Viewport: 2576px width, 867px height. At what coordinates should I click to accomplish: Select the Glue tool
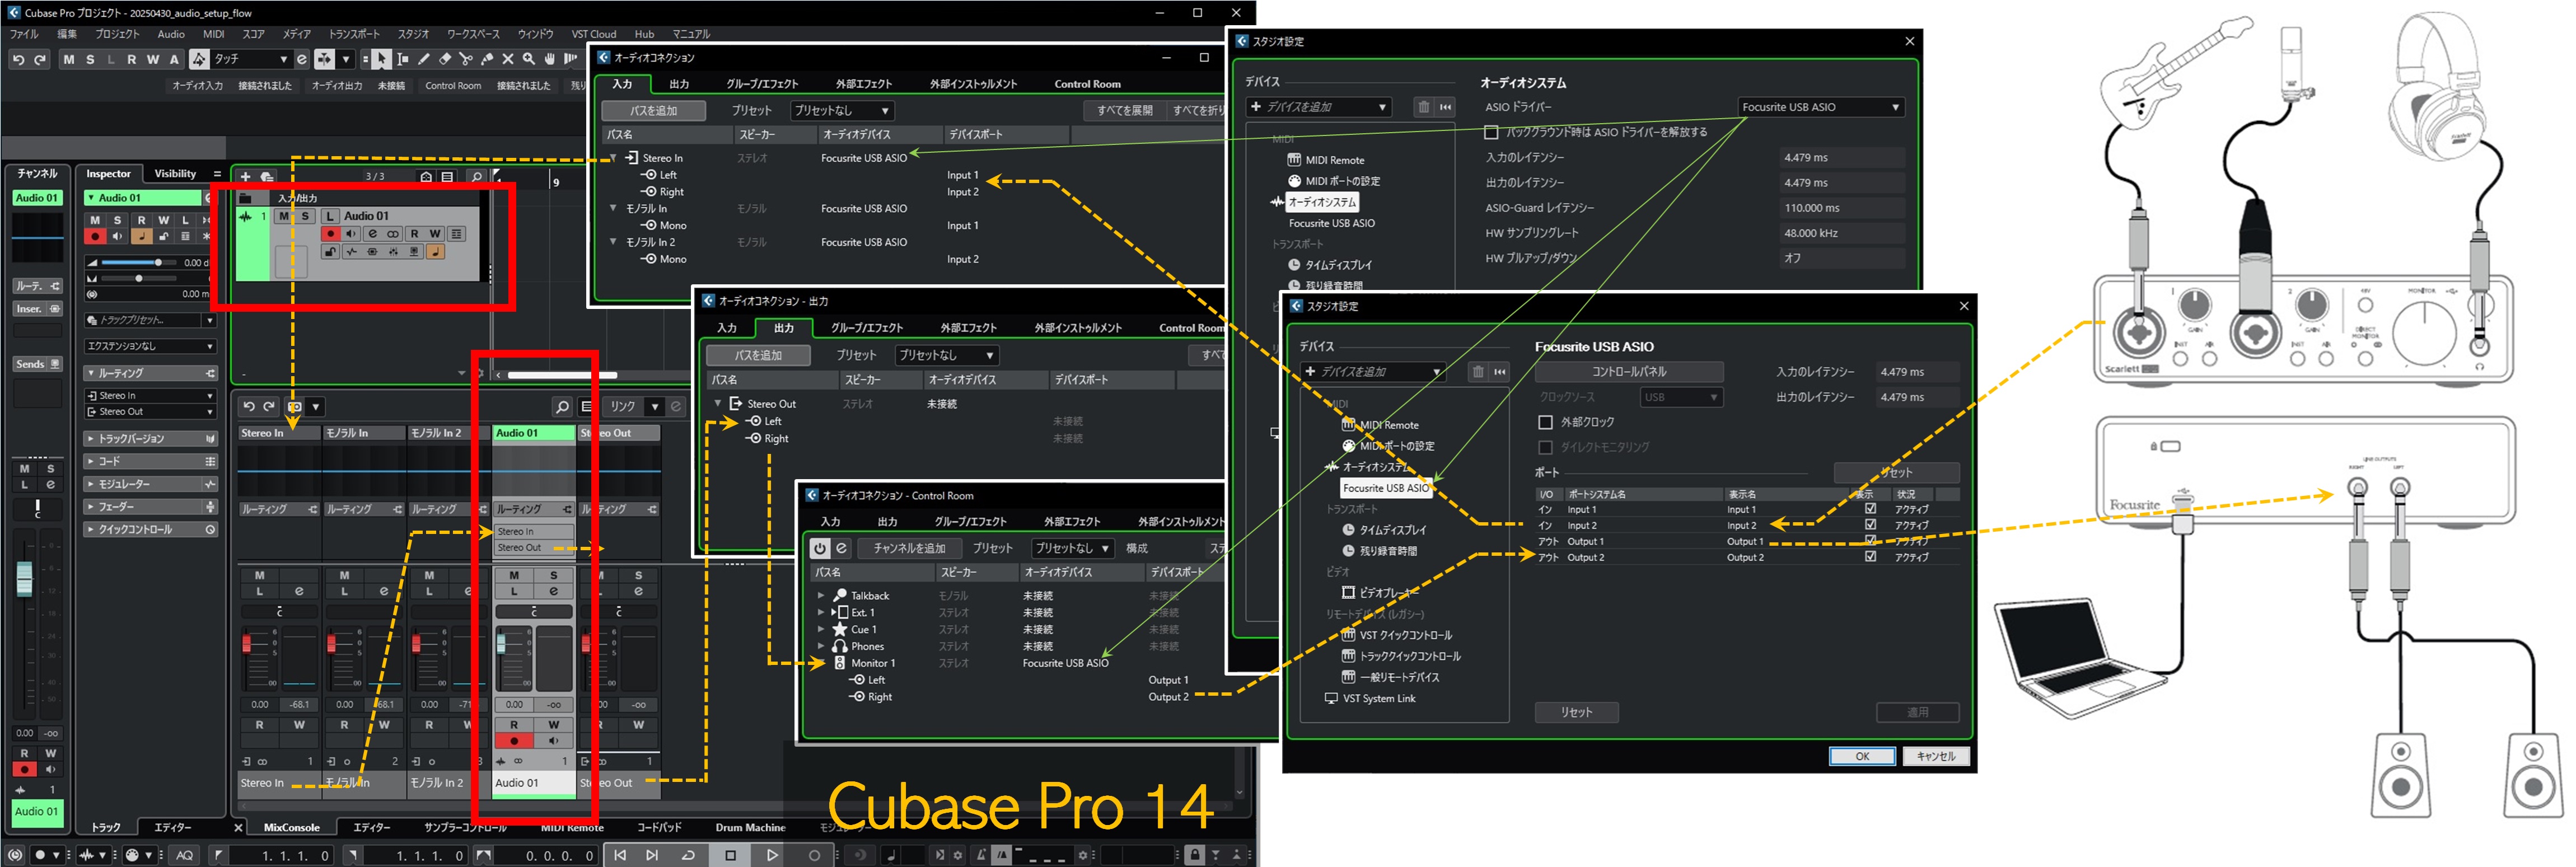pyautogui.click(x=487, y=60)
